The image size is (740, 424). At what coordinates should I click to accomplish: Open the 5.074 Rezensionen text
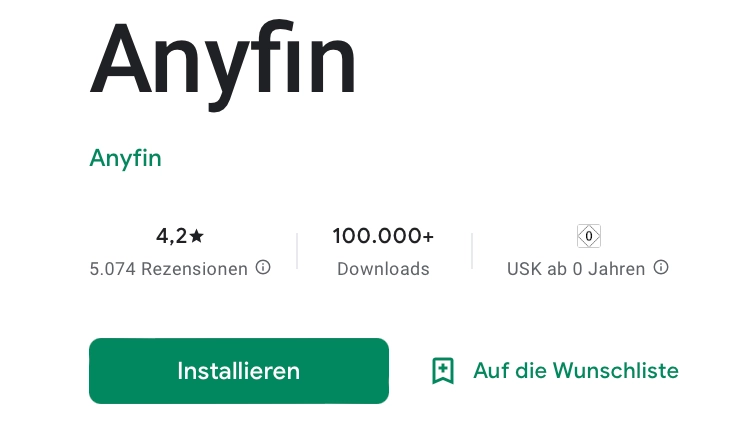click(x=168, y=269)
